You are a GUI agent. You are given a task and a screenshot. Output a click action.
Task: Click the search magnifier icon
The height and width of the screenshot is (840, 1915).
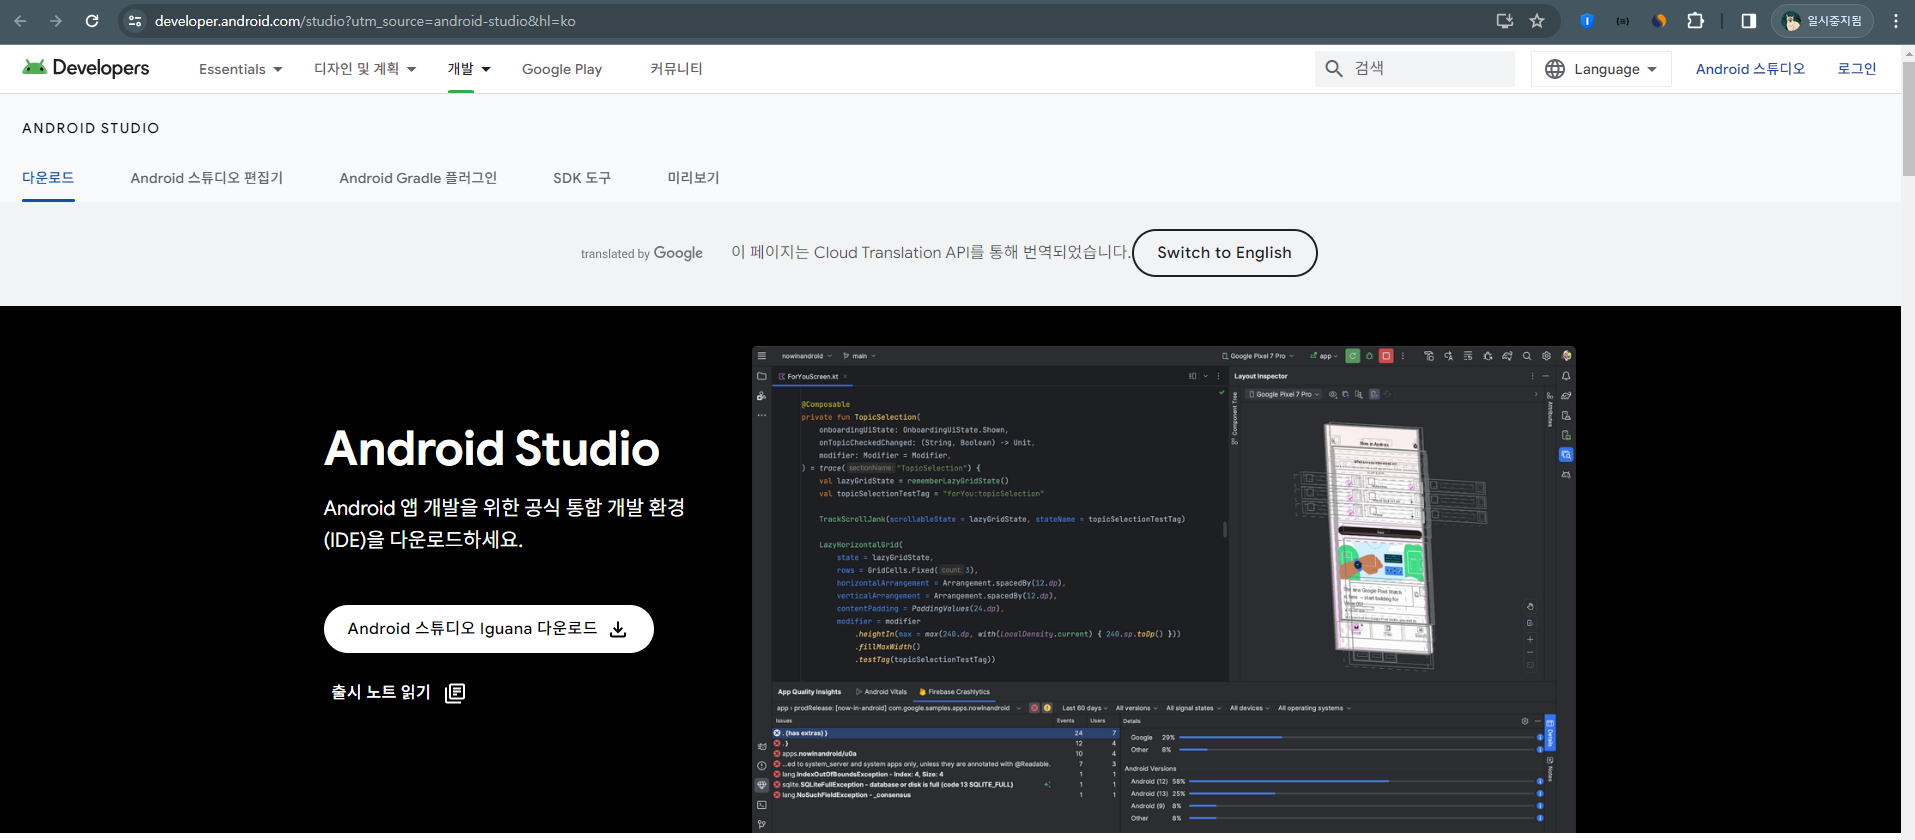pyautogui.click(x=1333, y=69)
